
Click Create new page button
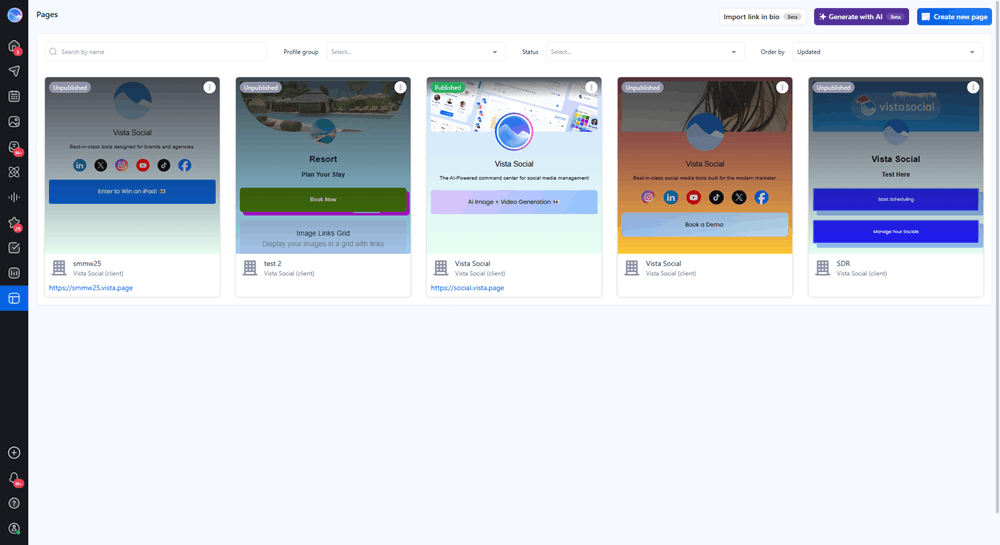[x=954, y=17]
